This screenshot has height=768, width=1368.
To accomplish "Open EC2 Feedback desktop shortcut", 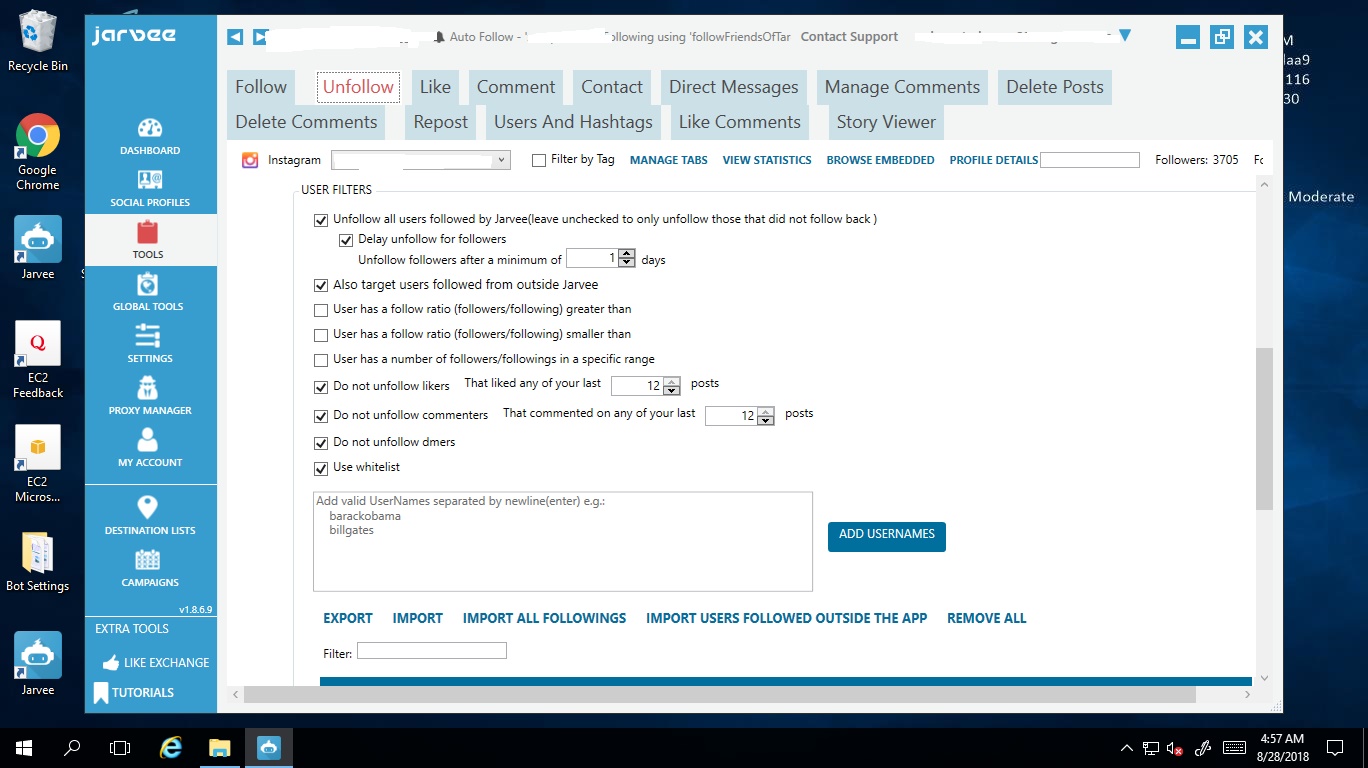I will tap(38, 360).
